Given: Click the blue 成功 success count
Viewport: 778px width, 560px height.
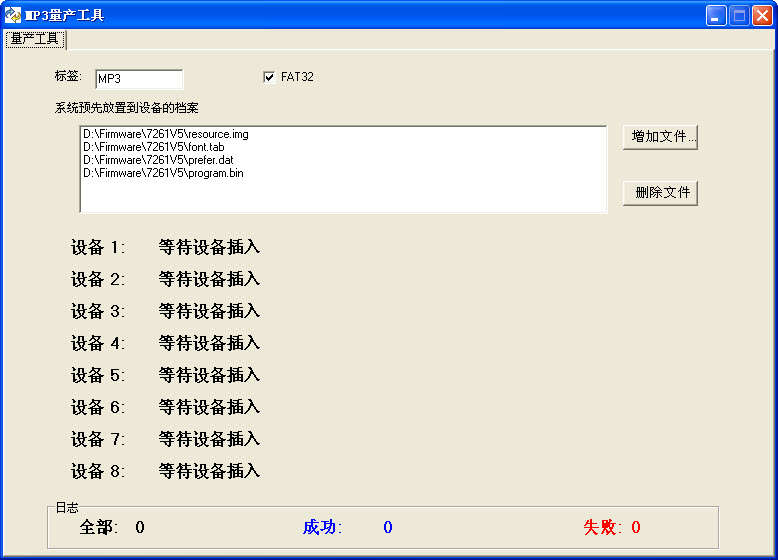Looking at the screenshot, I should click(387, 527).
